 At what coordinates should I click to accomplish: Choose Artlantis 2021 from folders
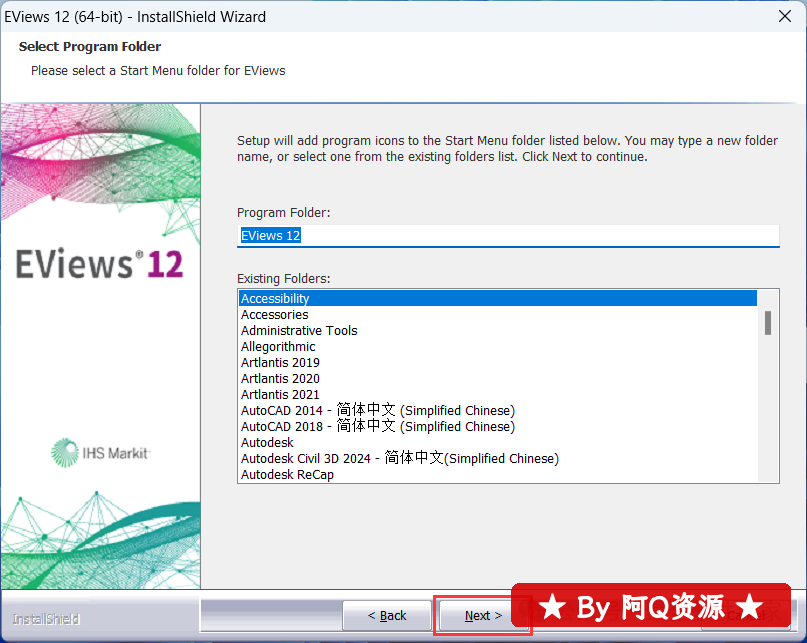click(280, 394)
